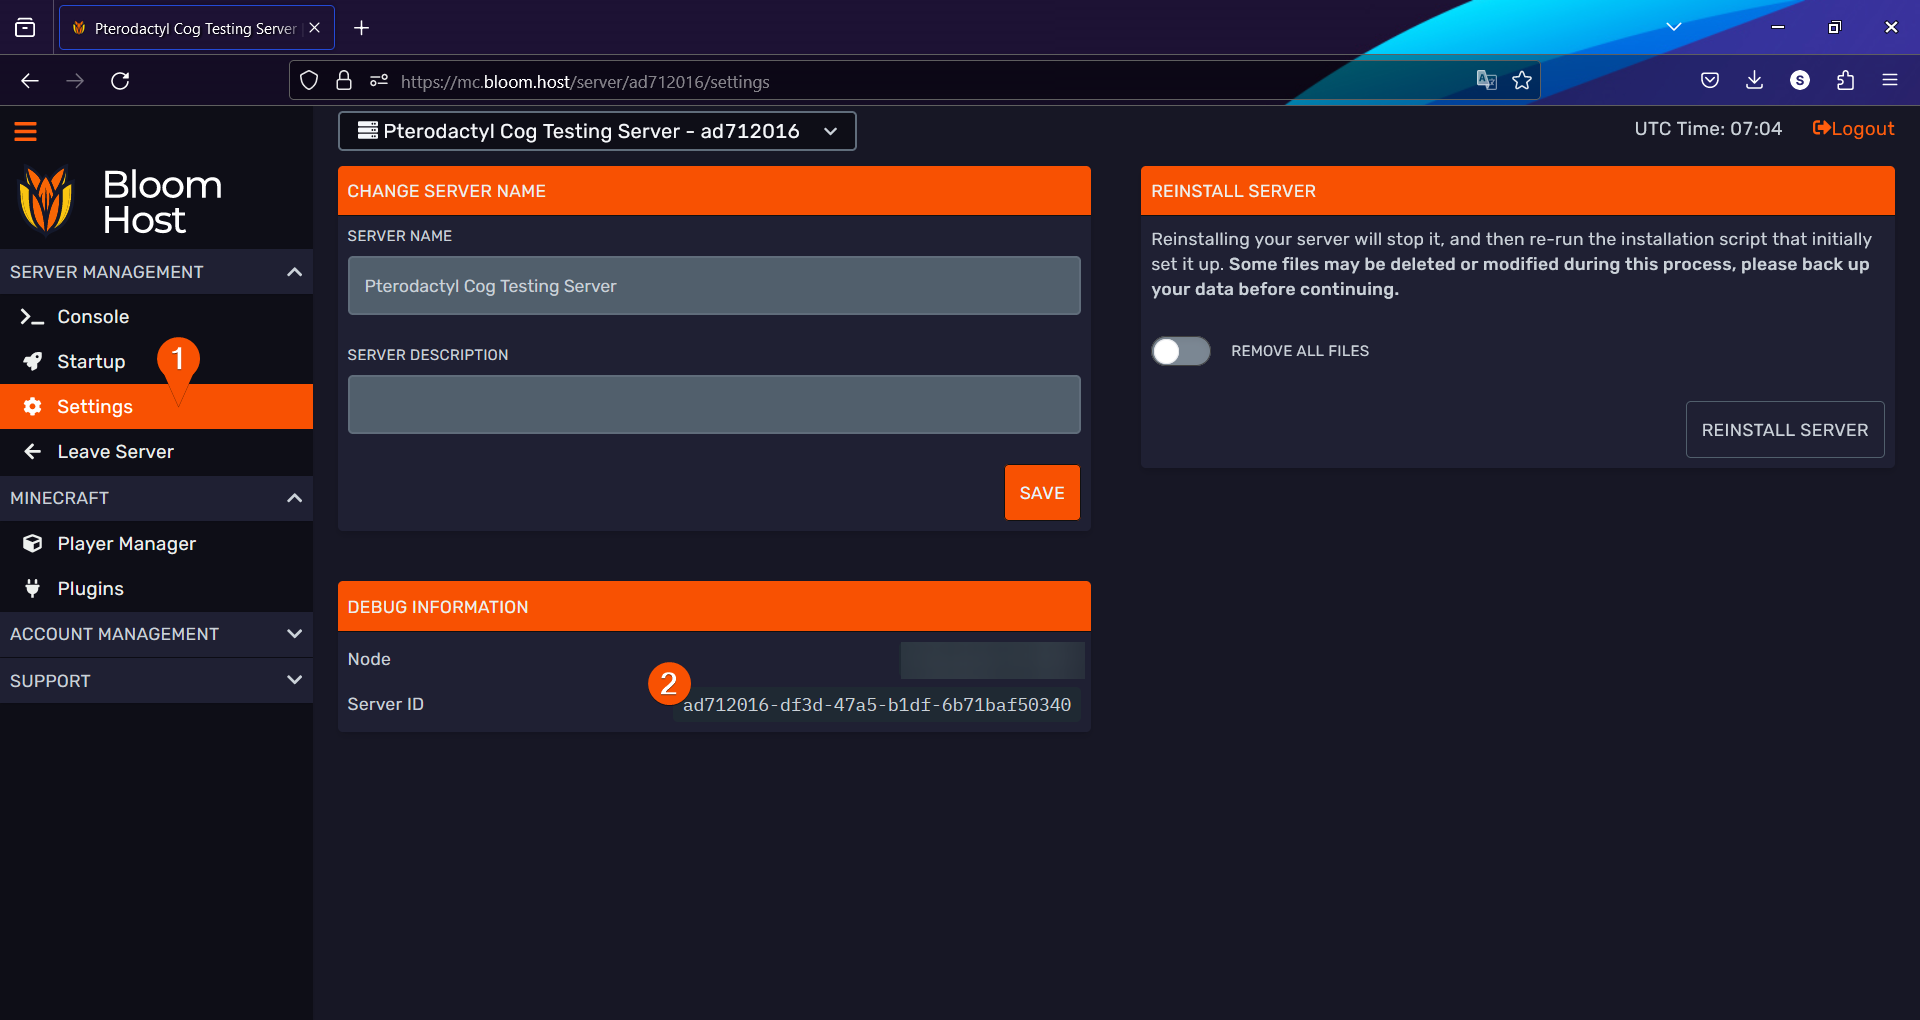The image size is (1920, 1020).
Task: Collapse the Server Management section
Action: point(156,272)
